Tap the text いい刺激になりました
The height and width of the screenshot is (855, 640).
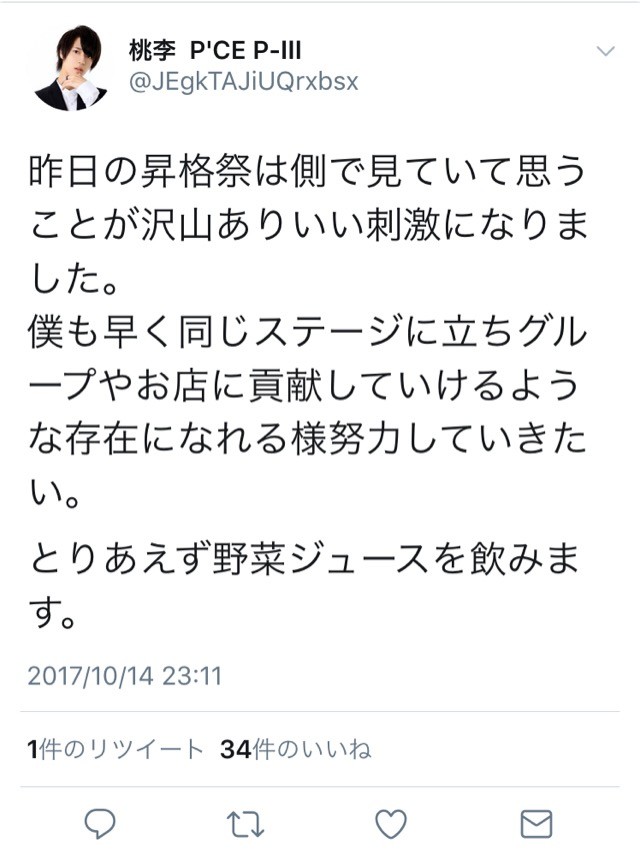tap(308, 251)
